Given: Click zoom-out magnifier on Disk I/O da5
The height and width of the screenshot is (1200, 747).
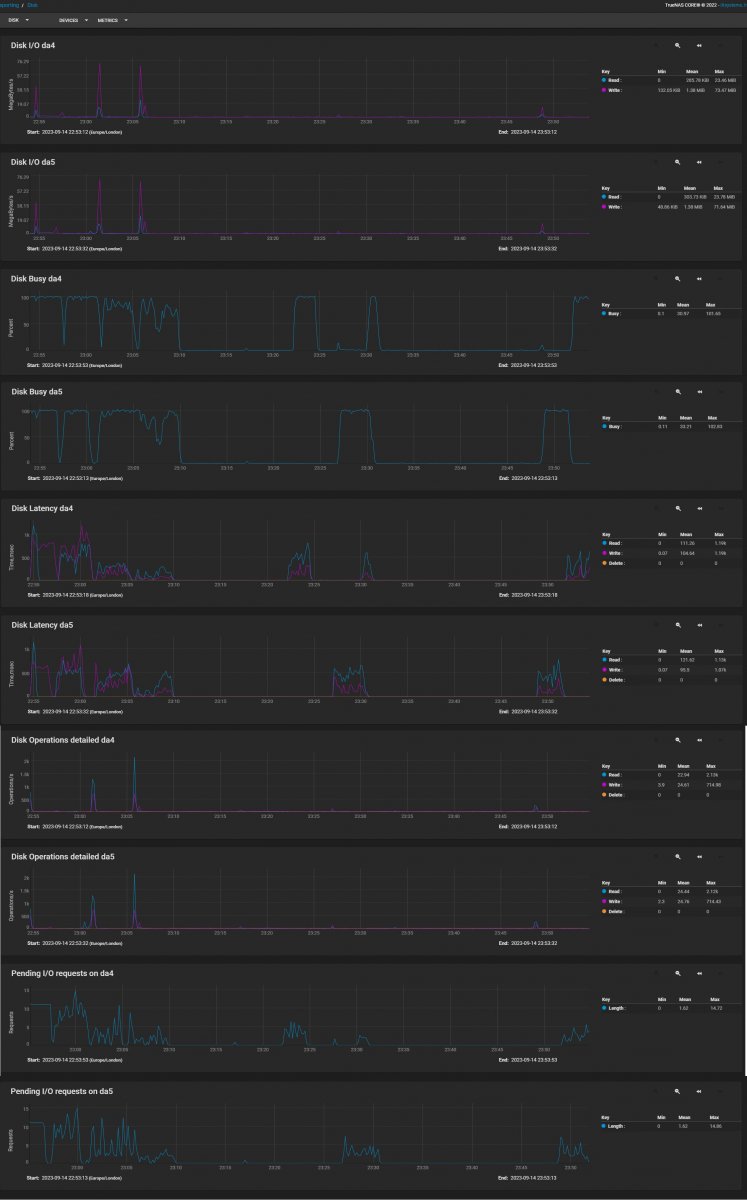Looking at the screenshot, I should pyautogui.click(x=677, y=161).
